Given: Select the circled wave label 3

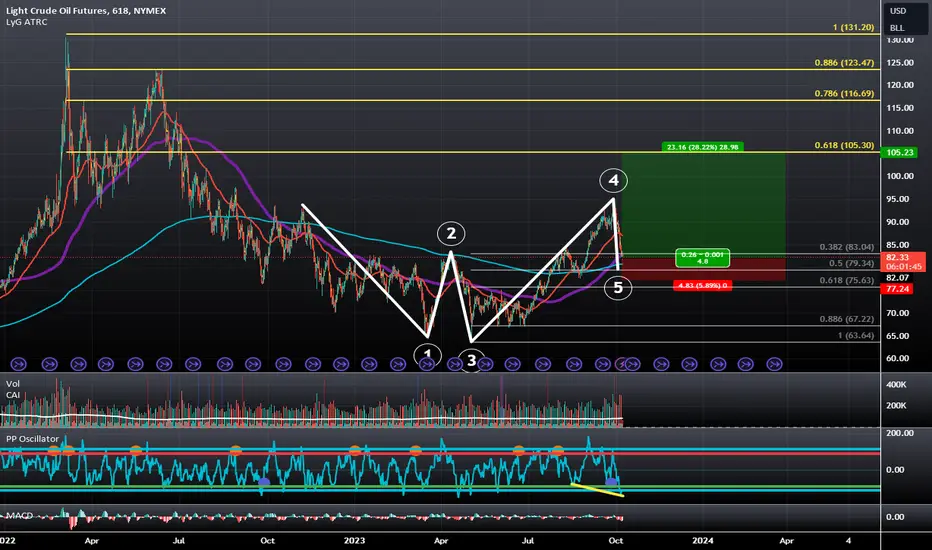Looking at the screenshot, I should pyautogui.click(x=471, y=360).
